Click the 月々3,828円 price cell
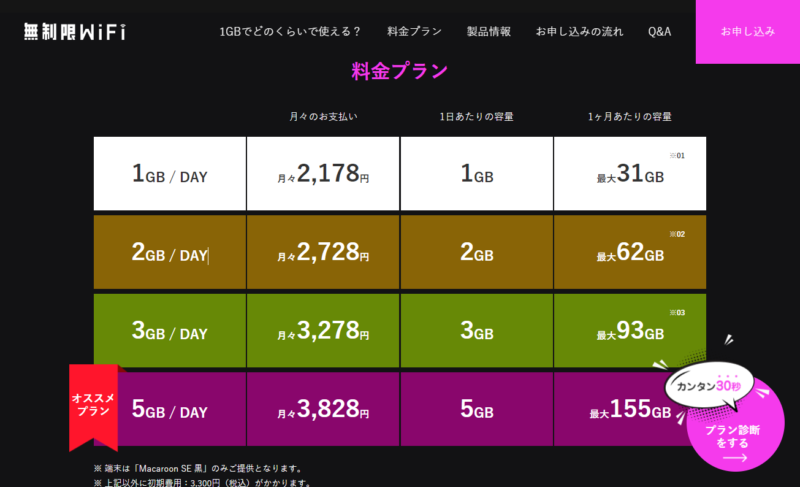The height and width of the screenshot is (487, 800). [323, 409]
